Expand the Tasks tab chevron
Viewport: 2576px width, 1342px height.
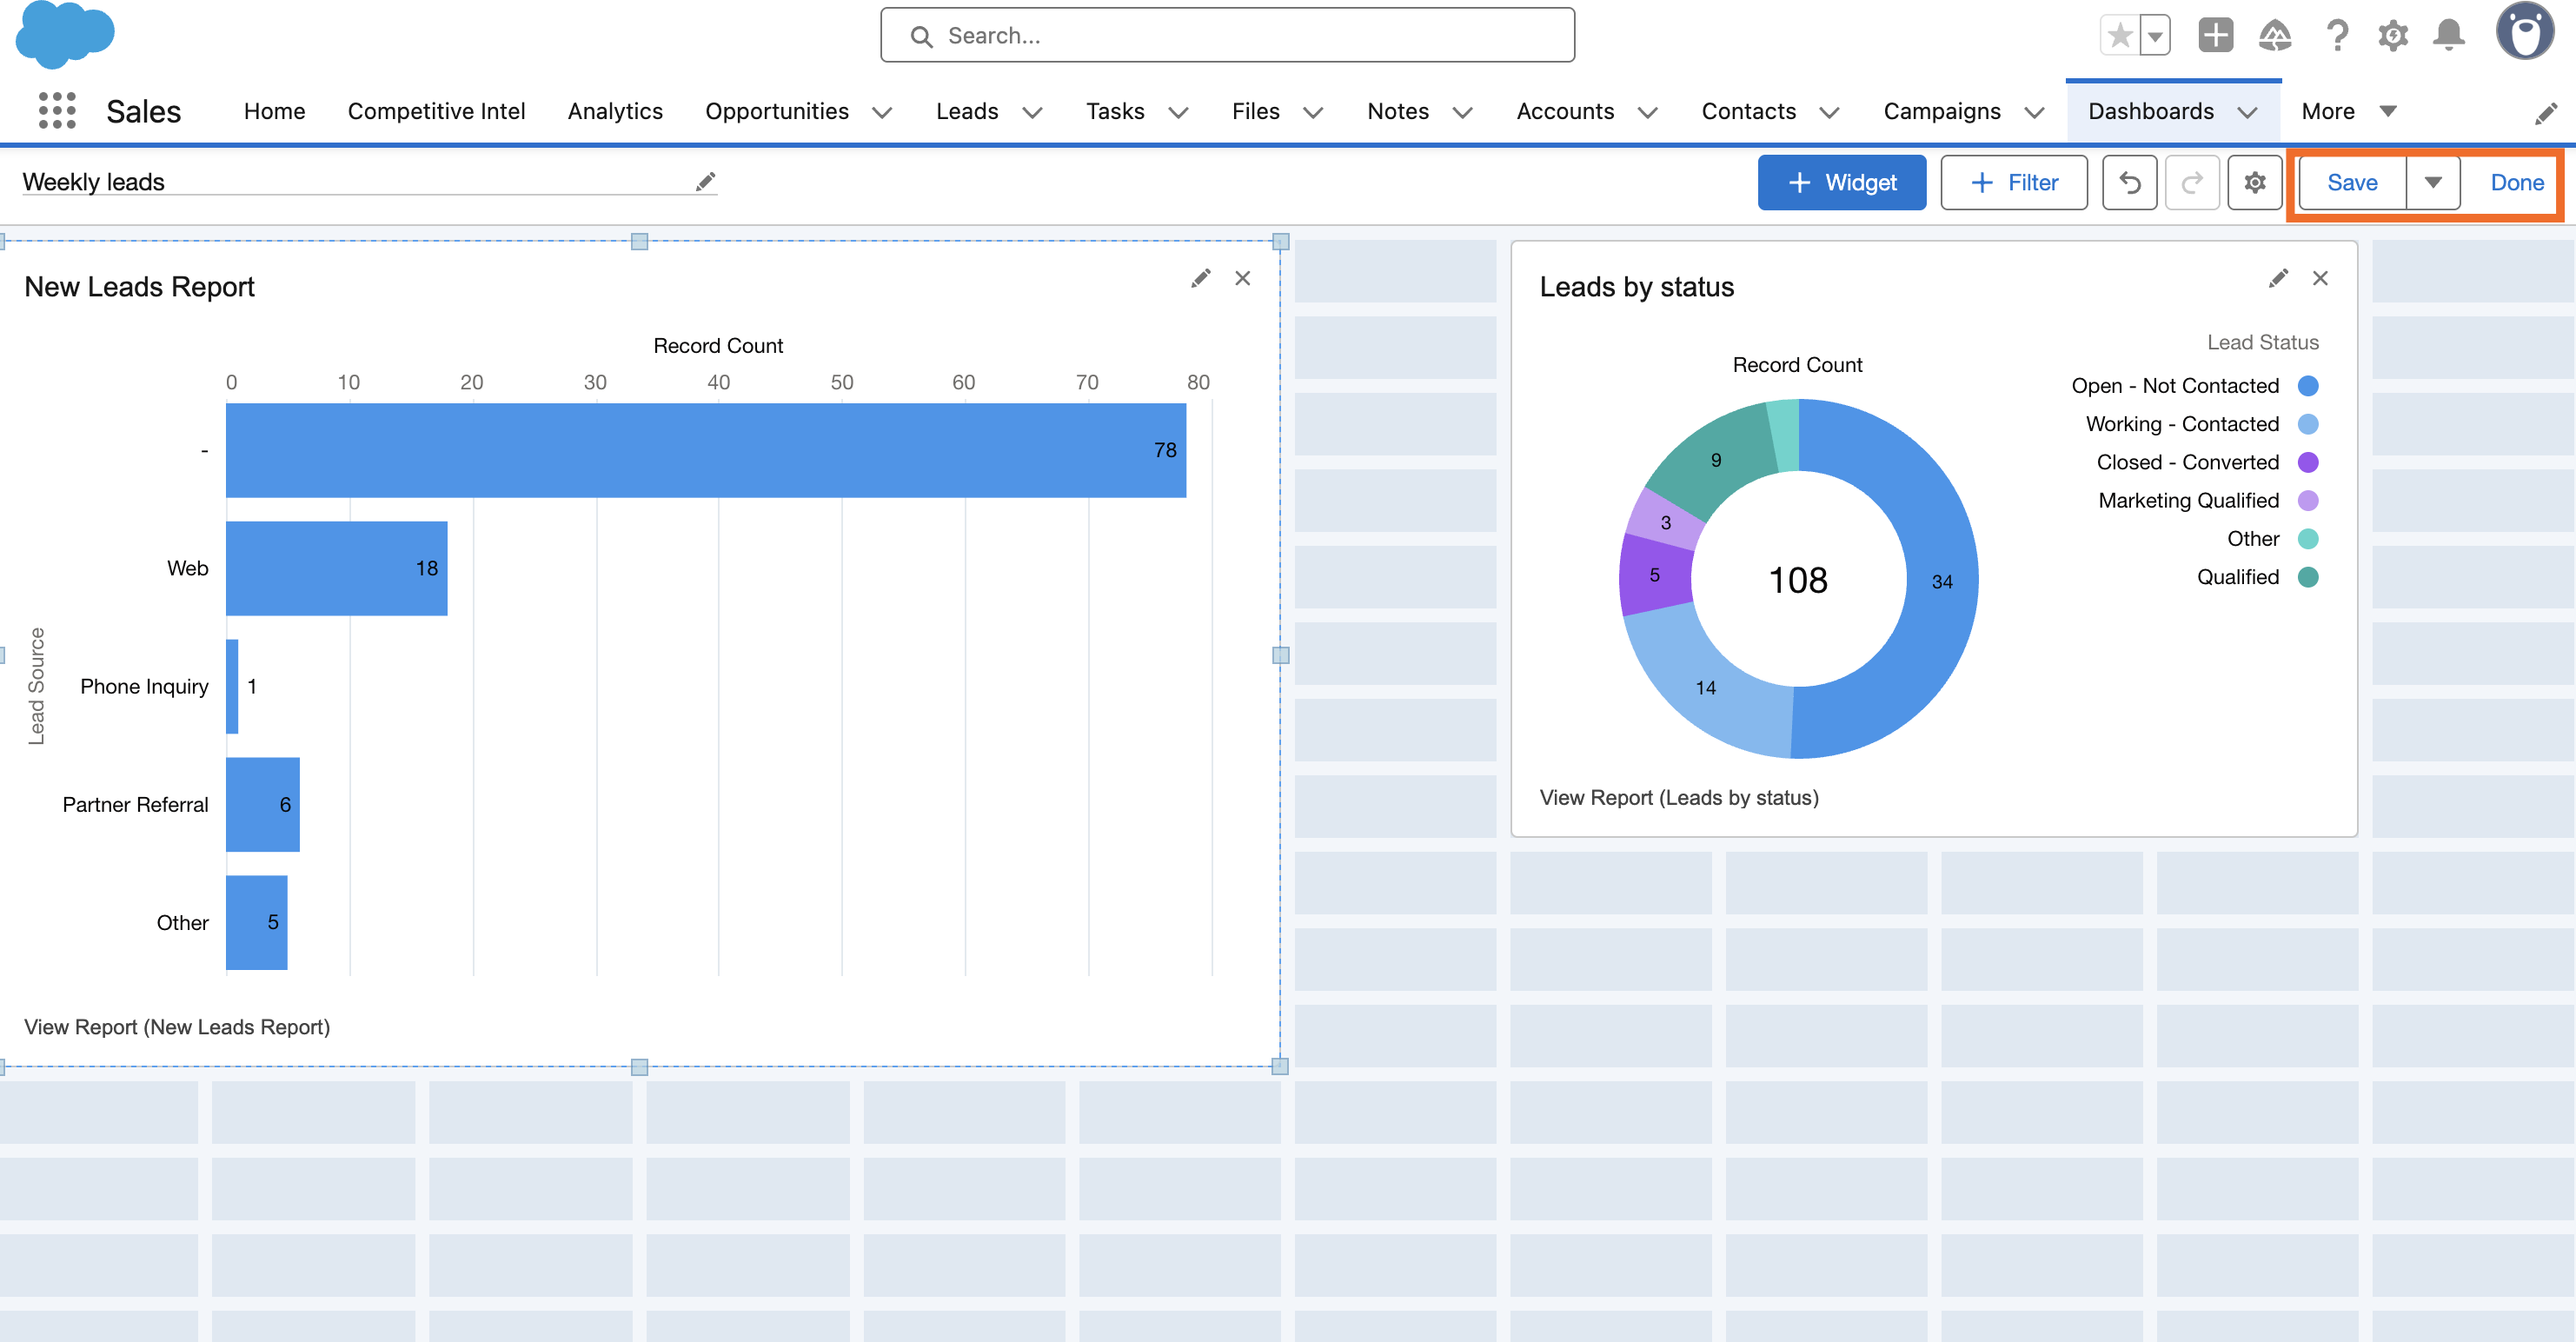(1178, 112)
